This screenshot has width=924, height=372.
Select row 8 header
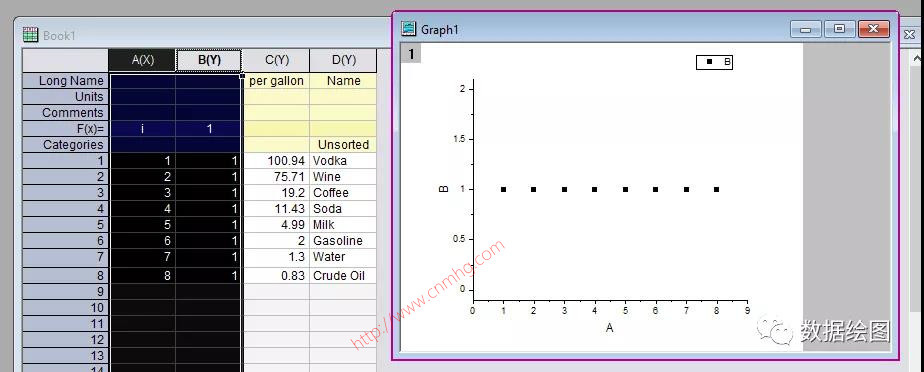65,275
